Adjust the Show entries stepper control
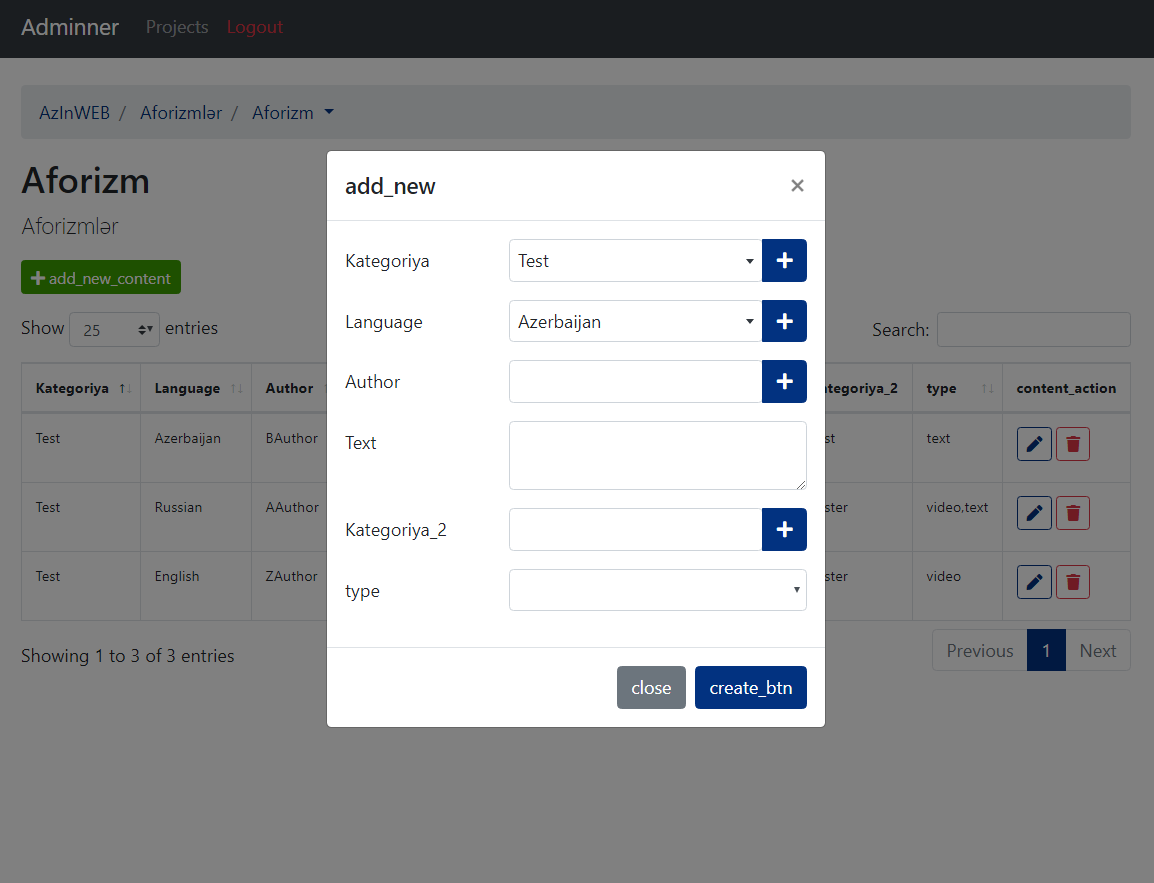 pos(145,328)
